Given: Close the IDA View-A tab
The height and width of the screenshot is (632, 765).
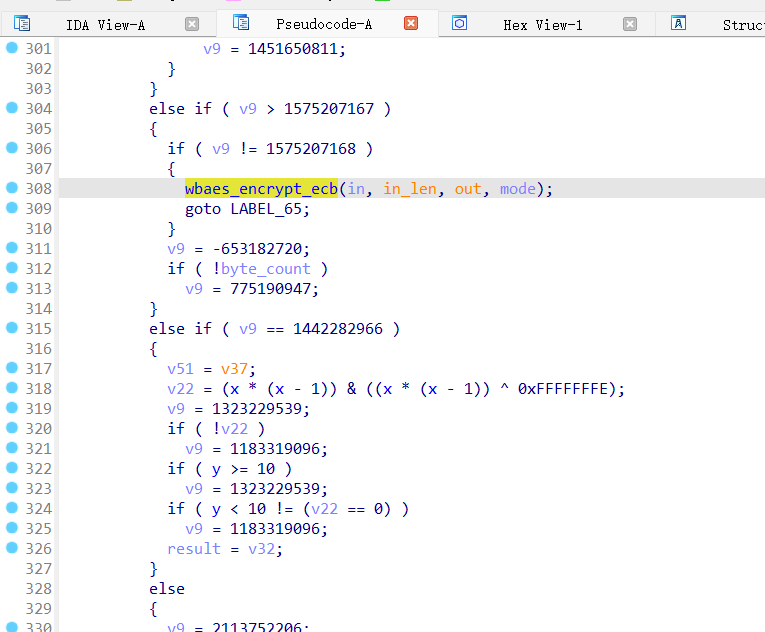Looking at the screenshot, I should [x=192, y=24].
